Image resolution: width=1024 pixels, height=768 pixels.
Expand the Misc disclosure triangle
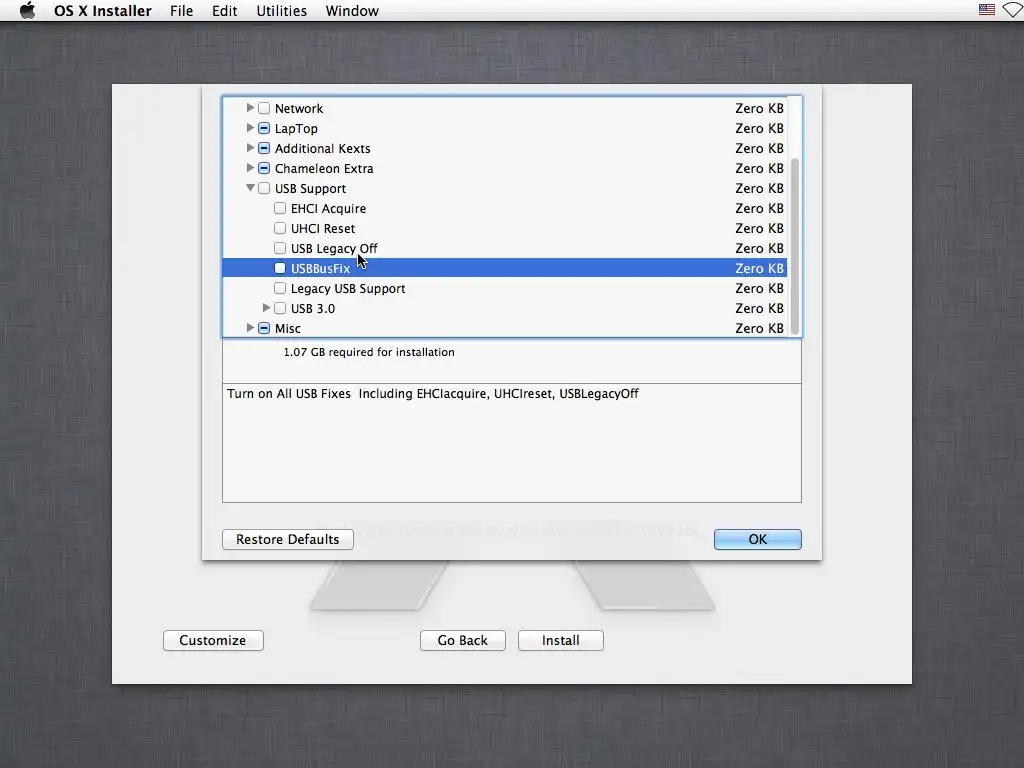(250, 328)
